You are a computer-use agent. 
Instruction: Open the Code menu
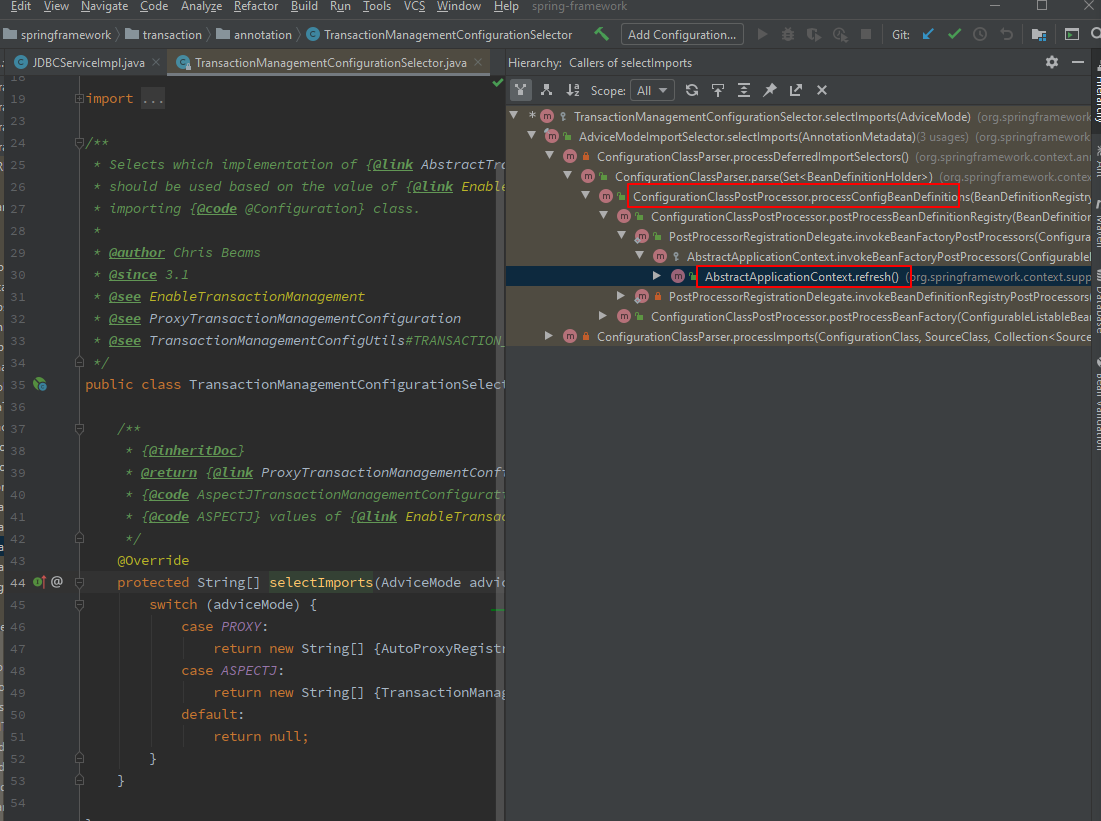154,6
